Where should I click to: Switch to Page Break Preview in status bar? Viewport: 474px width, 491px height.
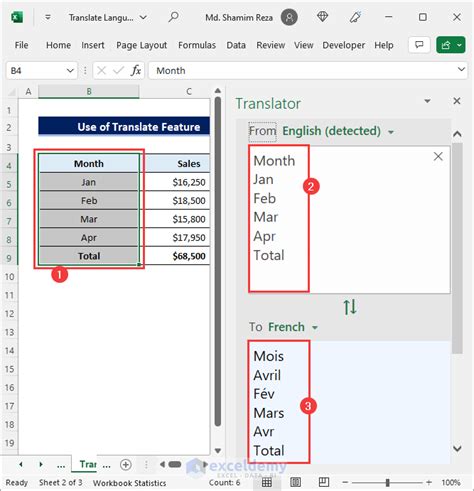pyautogui.click(x=324, y=482)
